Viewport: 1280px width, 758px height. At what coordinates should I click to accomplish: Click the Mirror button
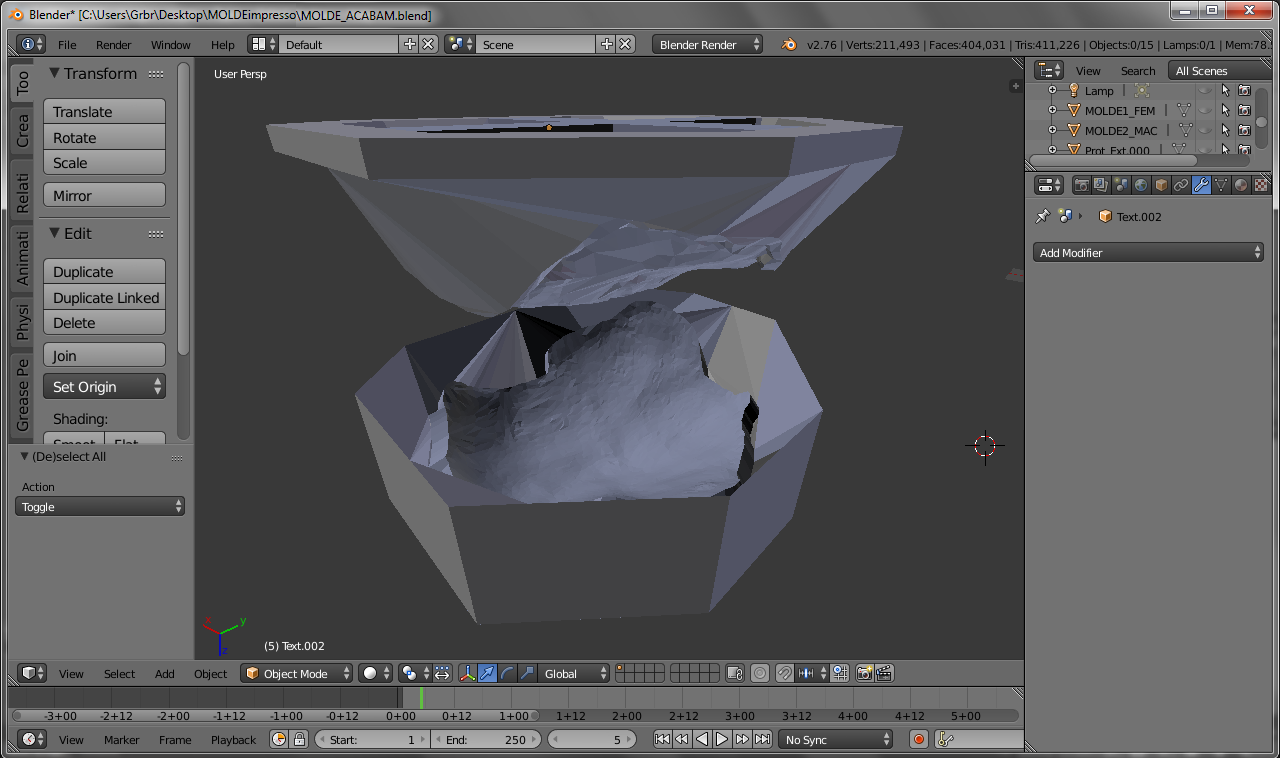(104, 196)
